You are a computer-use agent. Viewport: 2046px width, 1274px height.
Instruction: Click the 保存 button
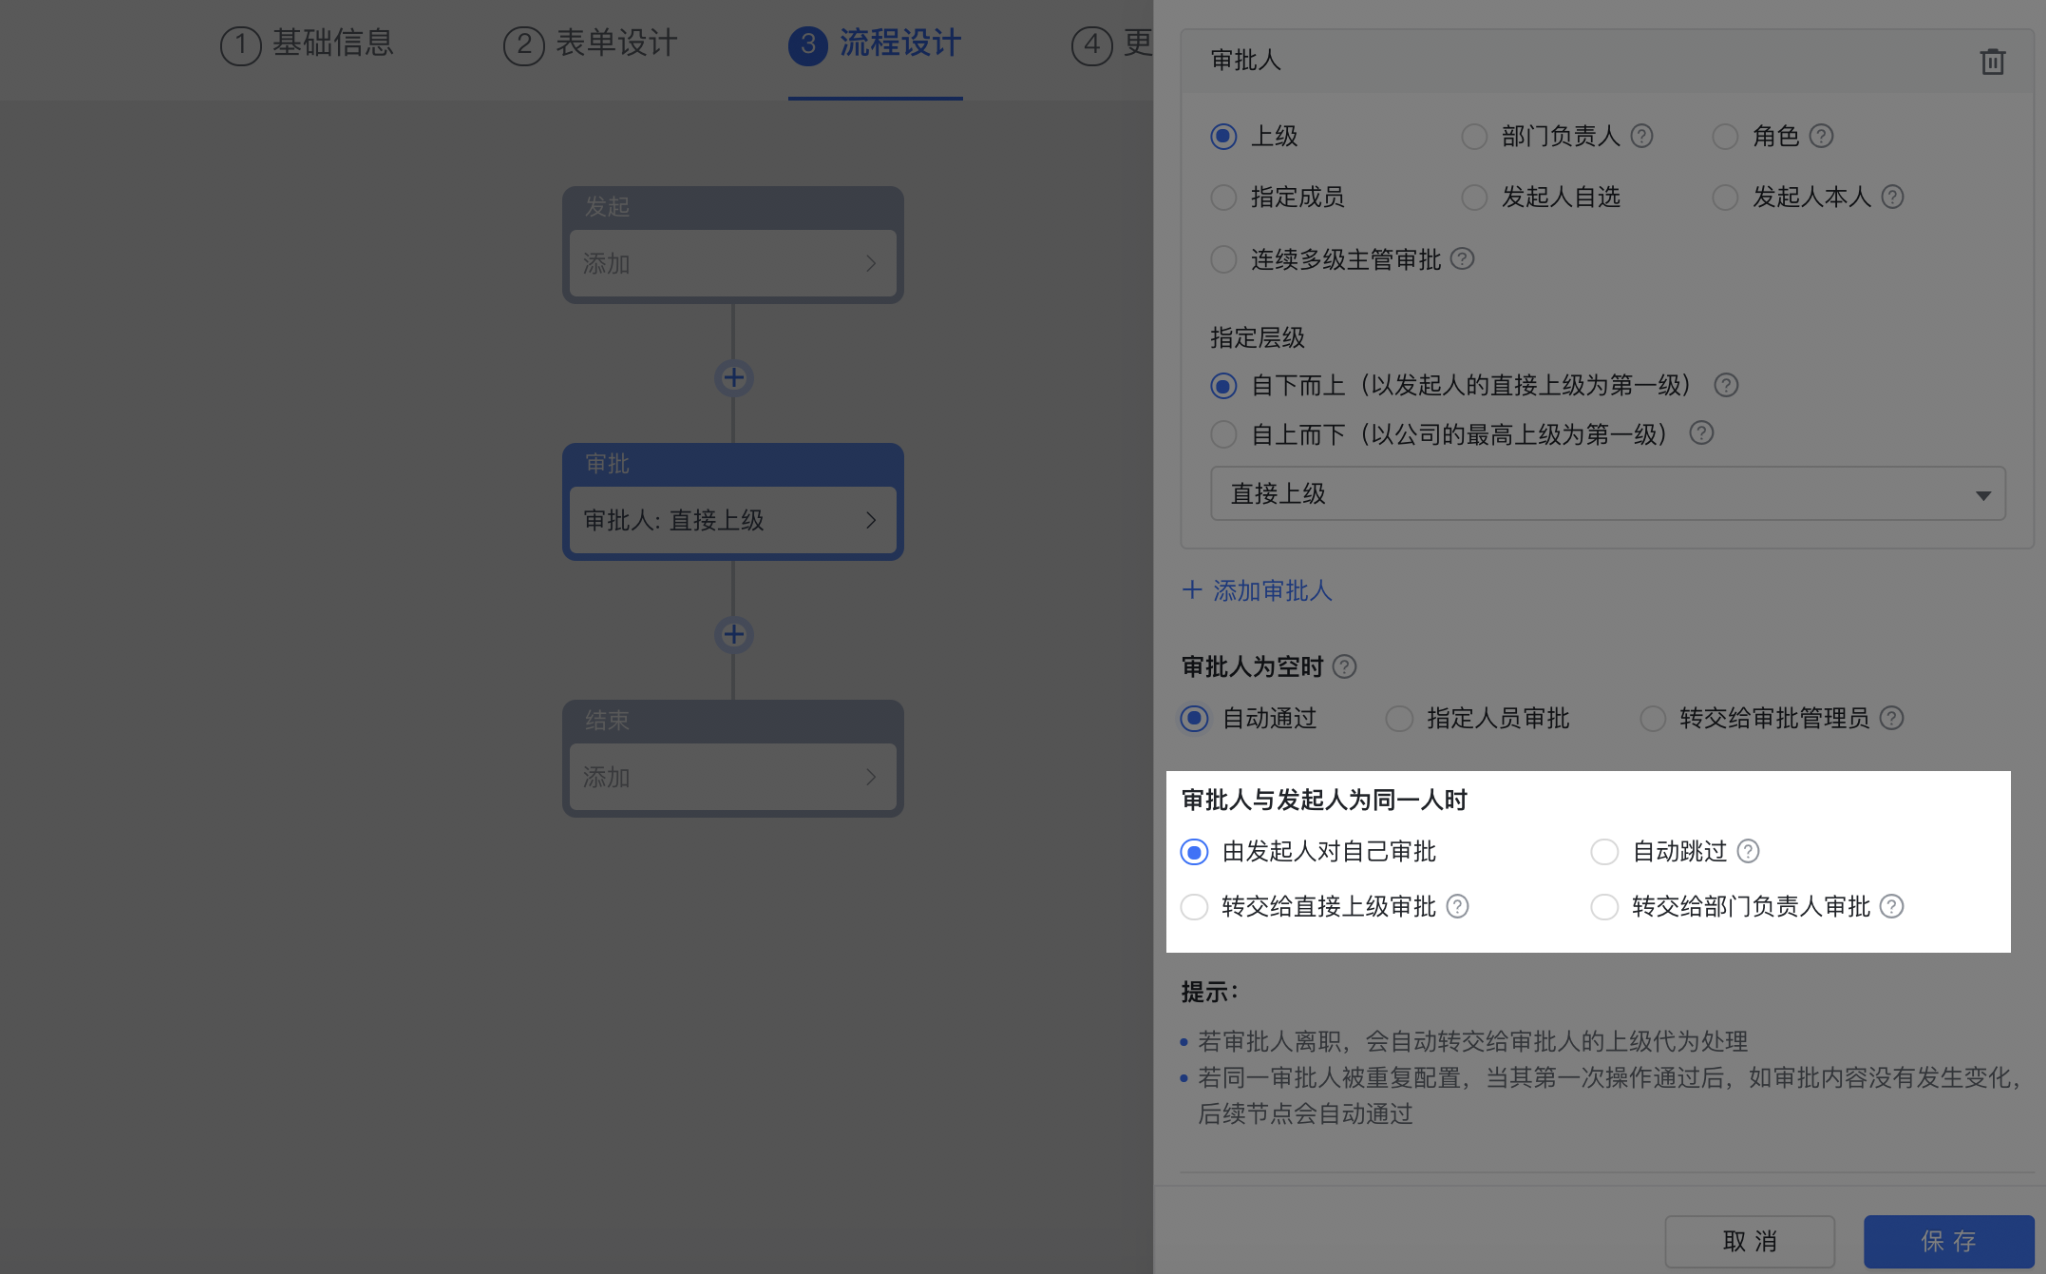tap(1947, 1241)
